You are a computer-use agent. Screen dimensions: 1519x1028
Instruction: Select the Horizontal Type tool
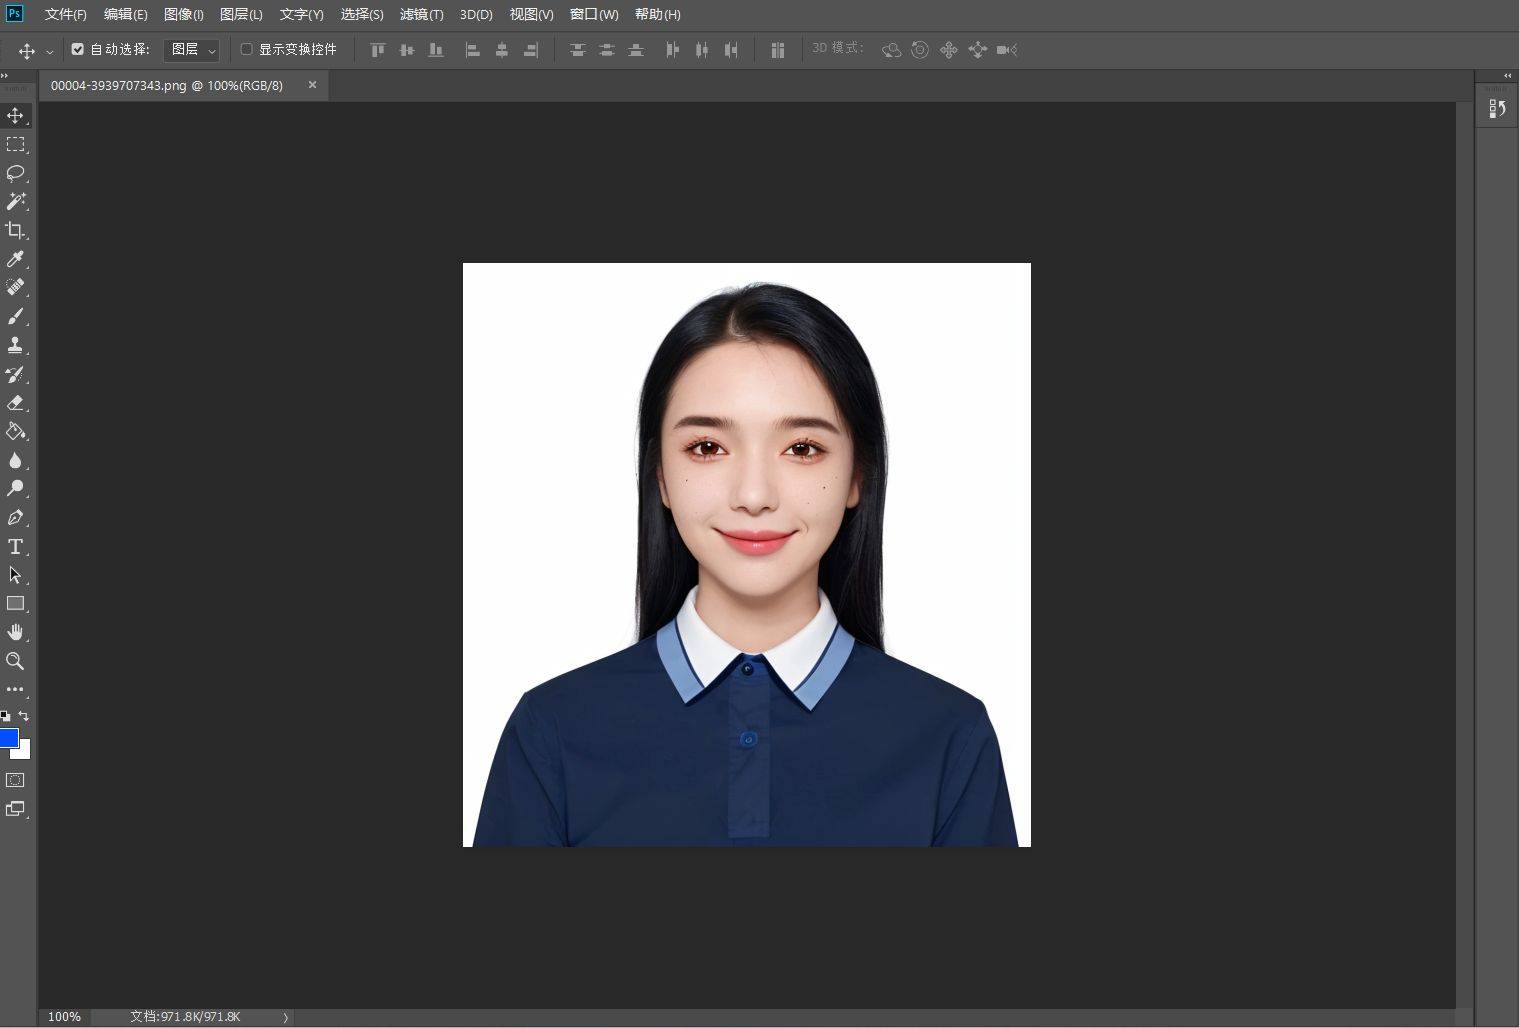[x=15, y=546]
